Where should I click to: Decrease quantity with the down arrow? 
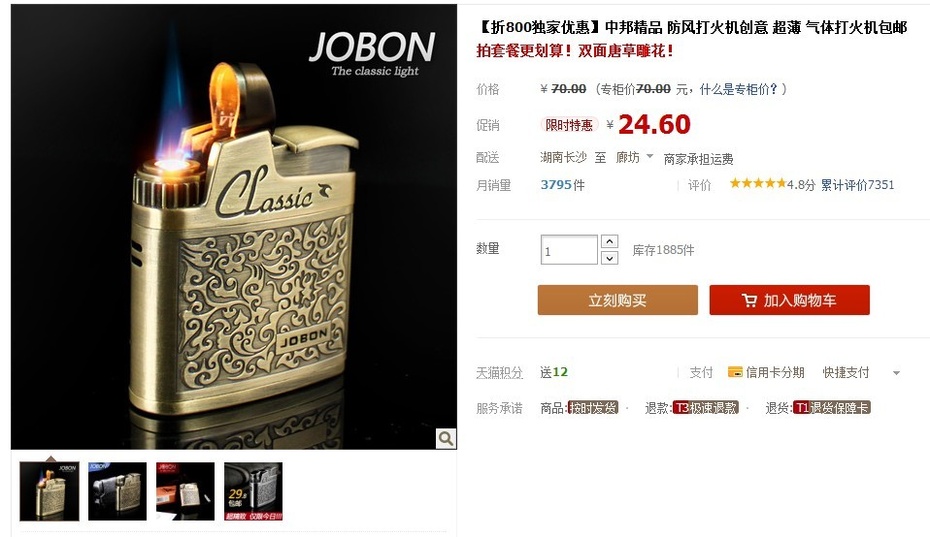pos(610,258)
